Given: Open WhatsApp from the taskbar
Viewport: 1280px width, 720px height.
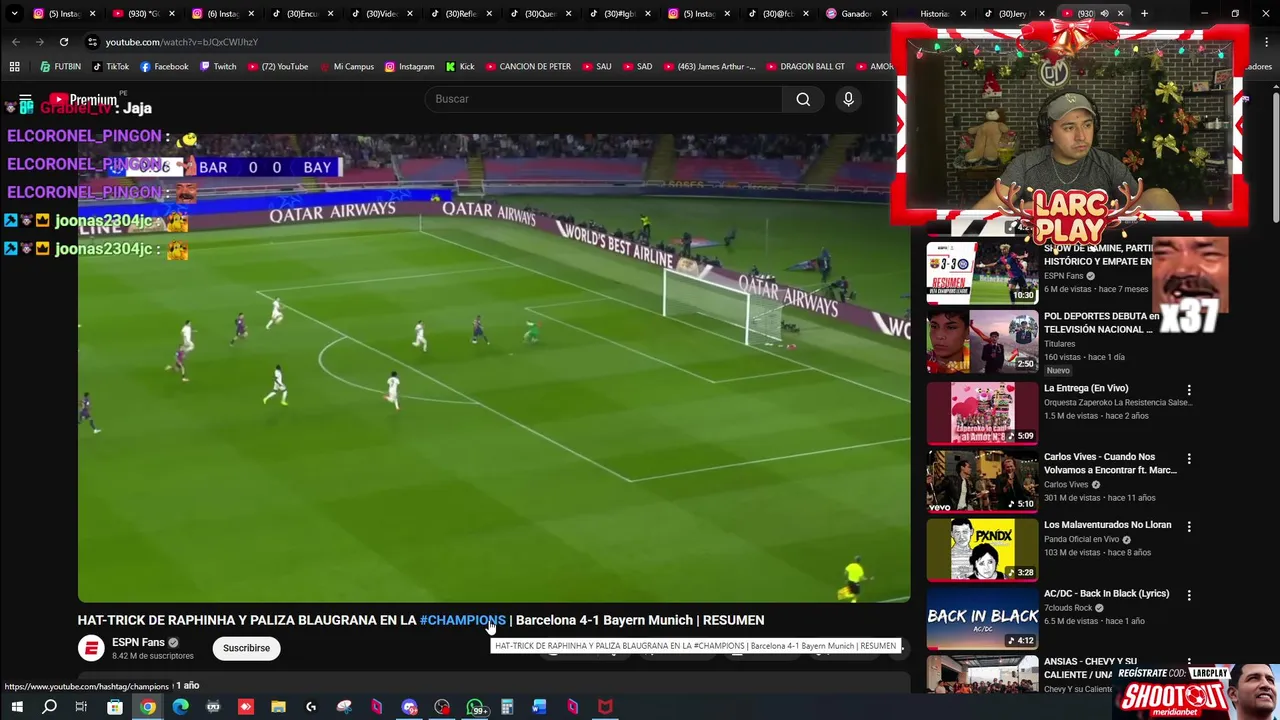Looking at the screenshot, I should pyautogui.click(x=476, y=707).
